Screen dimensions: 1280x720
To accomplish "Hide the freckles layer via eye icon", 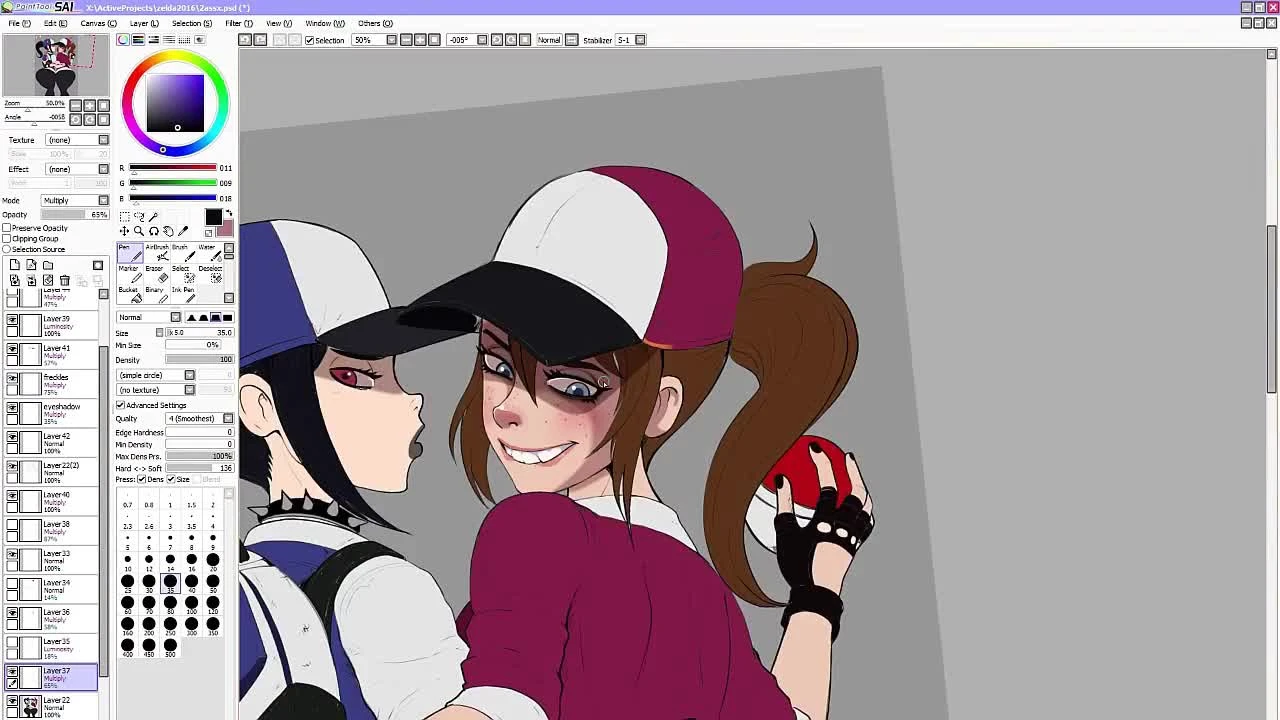I will (12, 378).
